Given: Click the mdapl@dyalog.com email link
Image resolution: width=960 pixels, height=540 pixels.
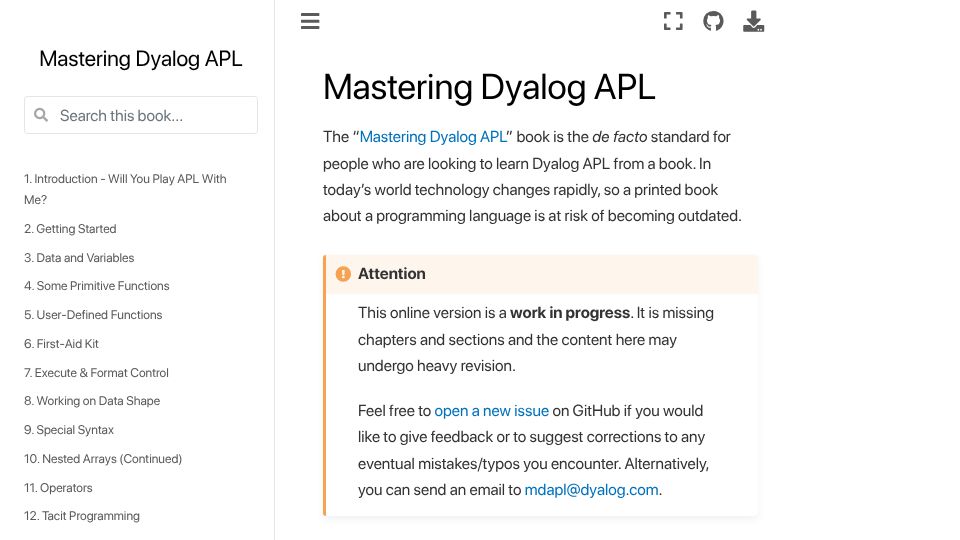Looking at the screenshot, I should pyautogui.click(x=591, y=490).
